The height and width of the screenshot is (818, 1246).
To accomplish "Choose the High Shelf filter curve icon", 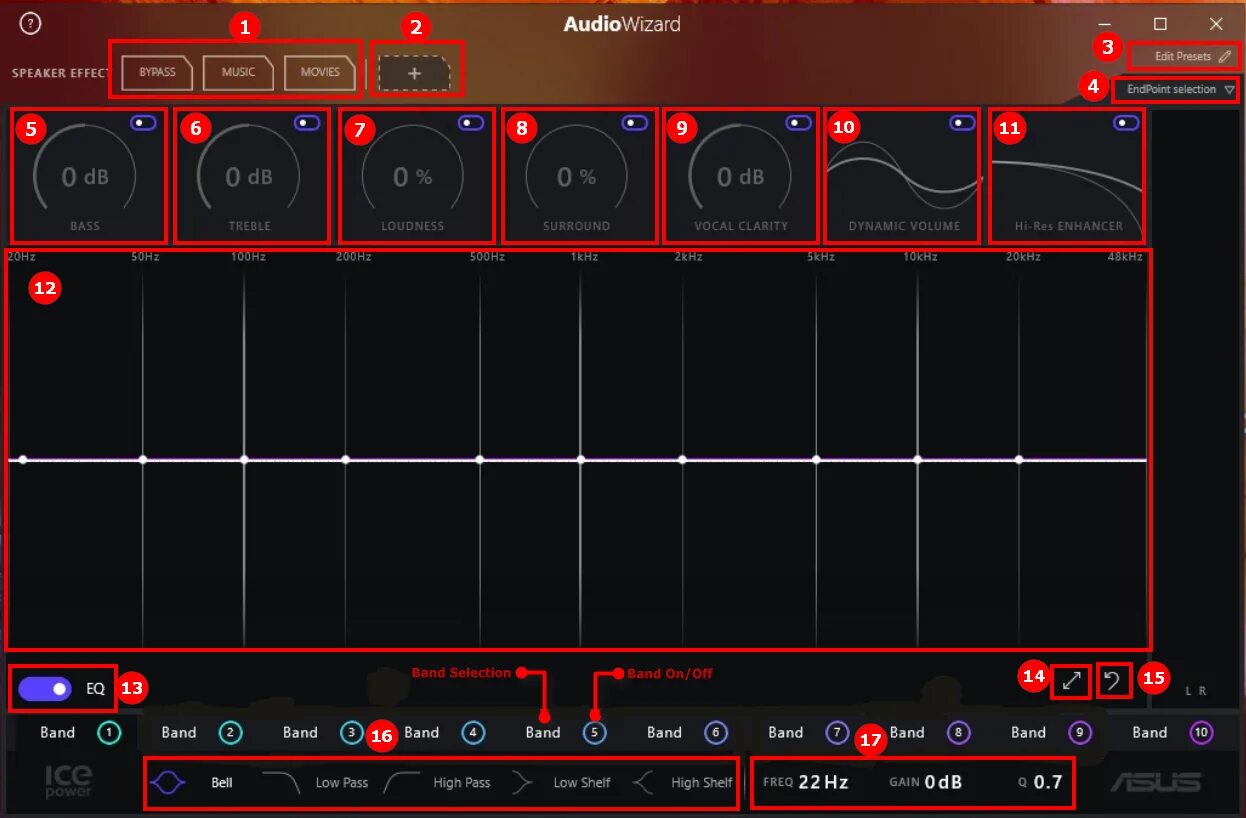I will tap(643, 783).
